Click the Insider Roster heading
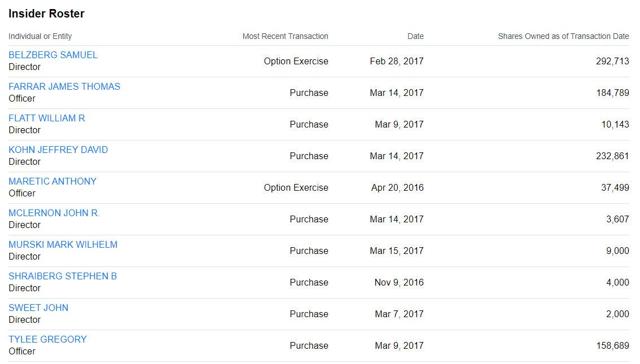Image resolution: width=640 pixels, height=364 pixels. [x=47, y=13]
